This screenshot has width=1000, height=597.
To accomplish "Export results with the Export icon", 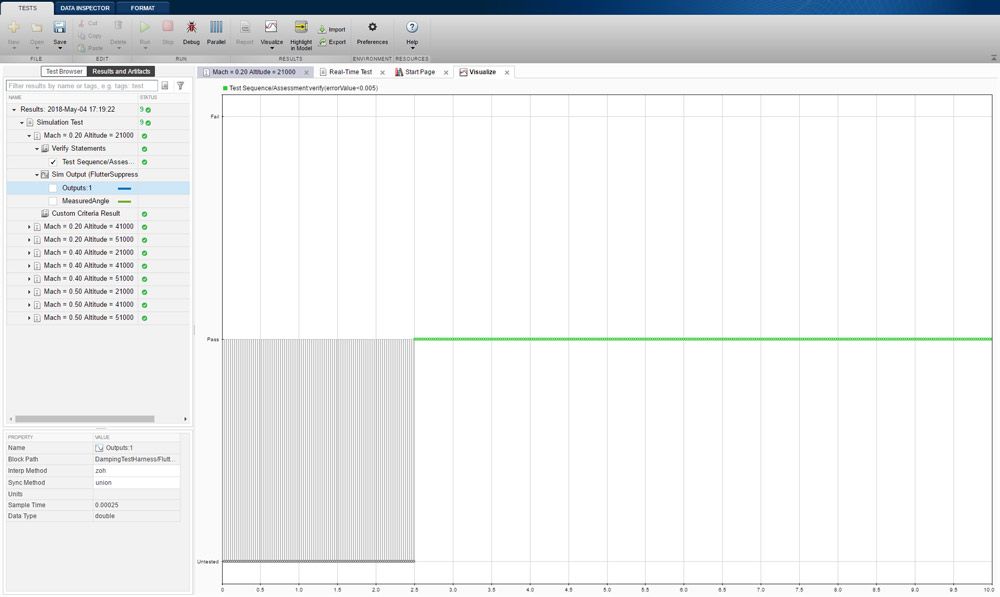I will 330,43.
